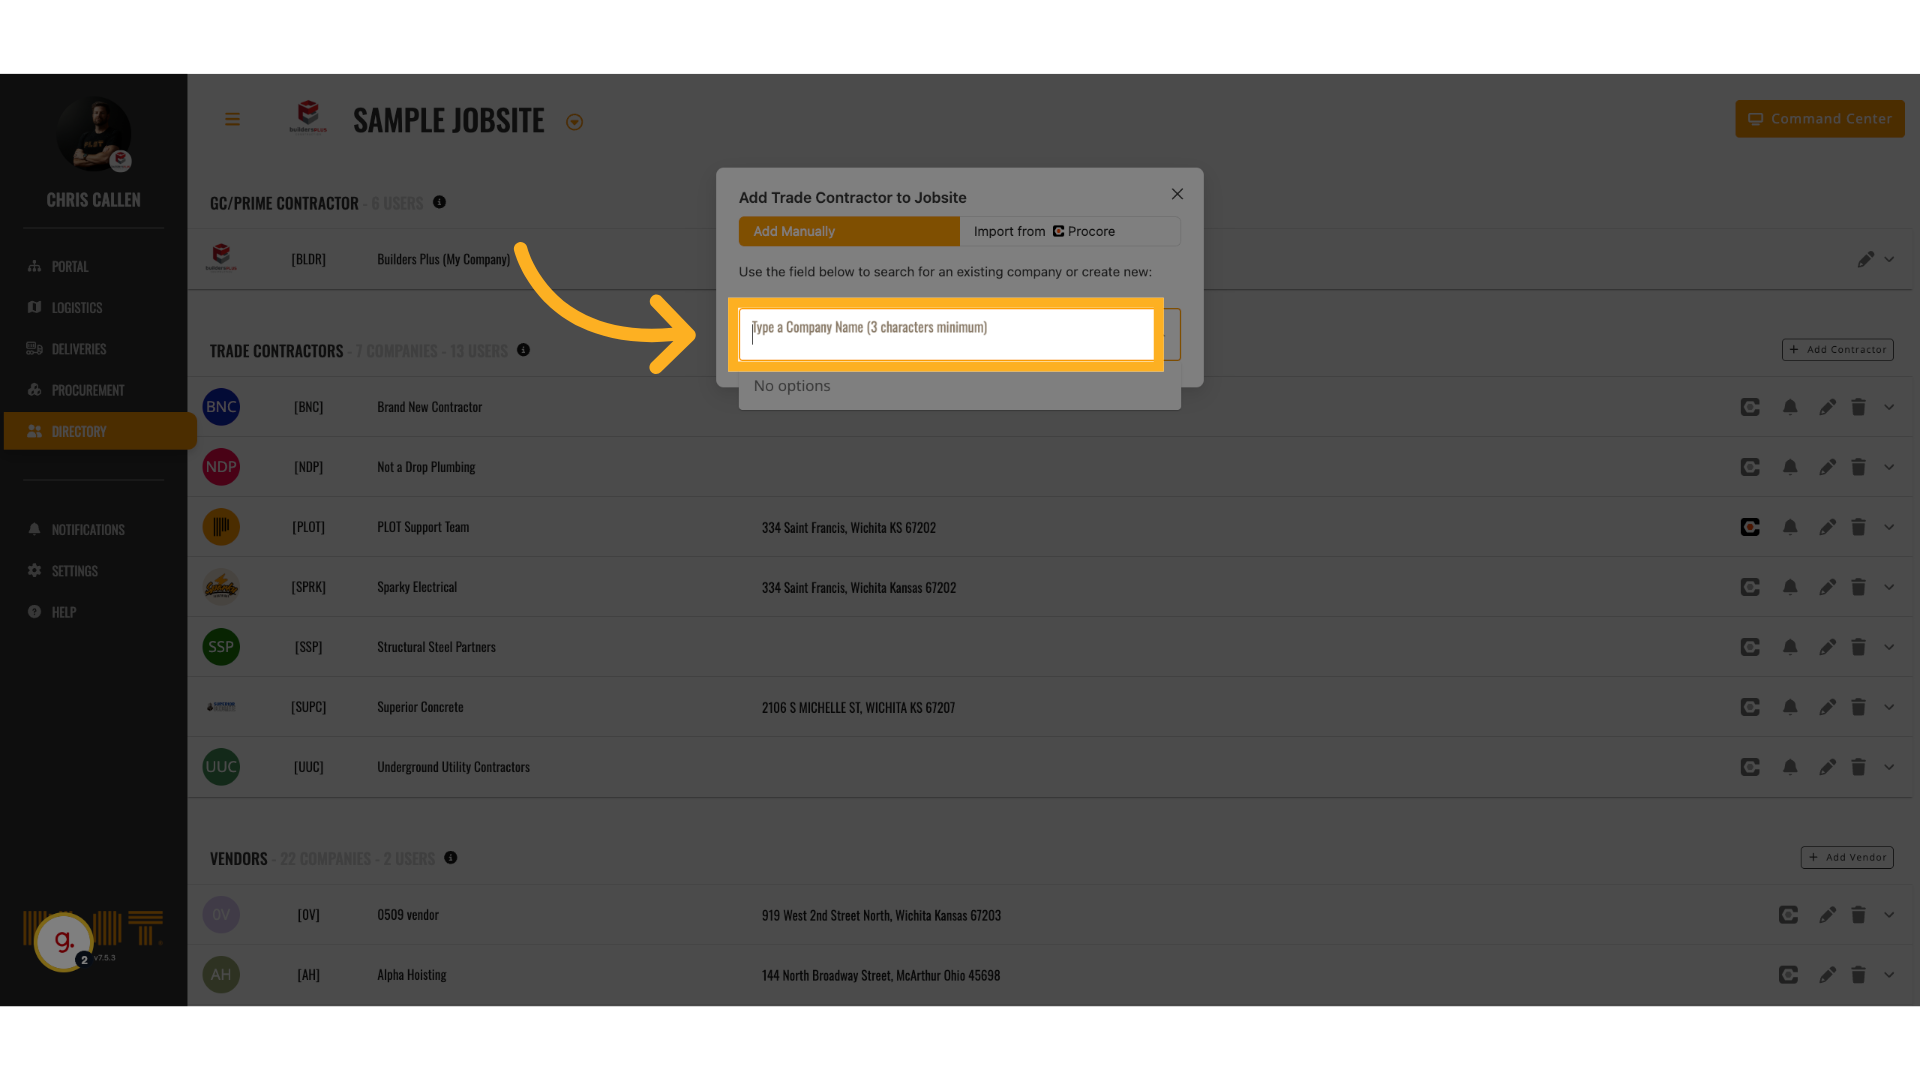Screen dimensions: 1920x1080
Task: Click trash icon for Alpha Hoisting
Action: pyautogui.click(x=1858, y=975)
